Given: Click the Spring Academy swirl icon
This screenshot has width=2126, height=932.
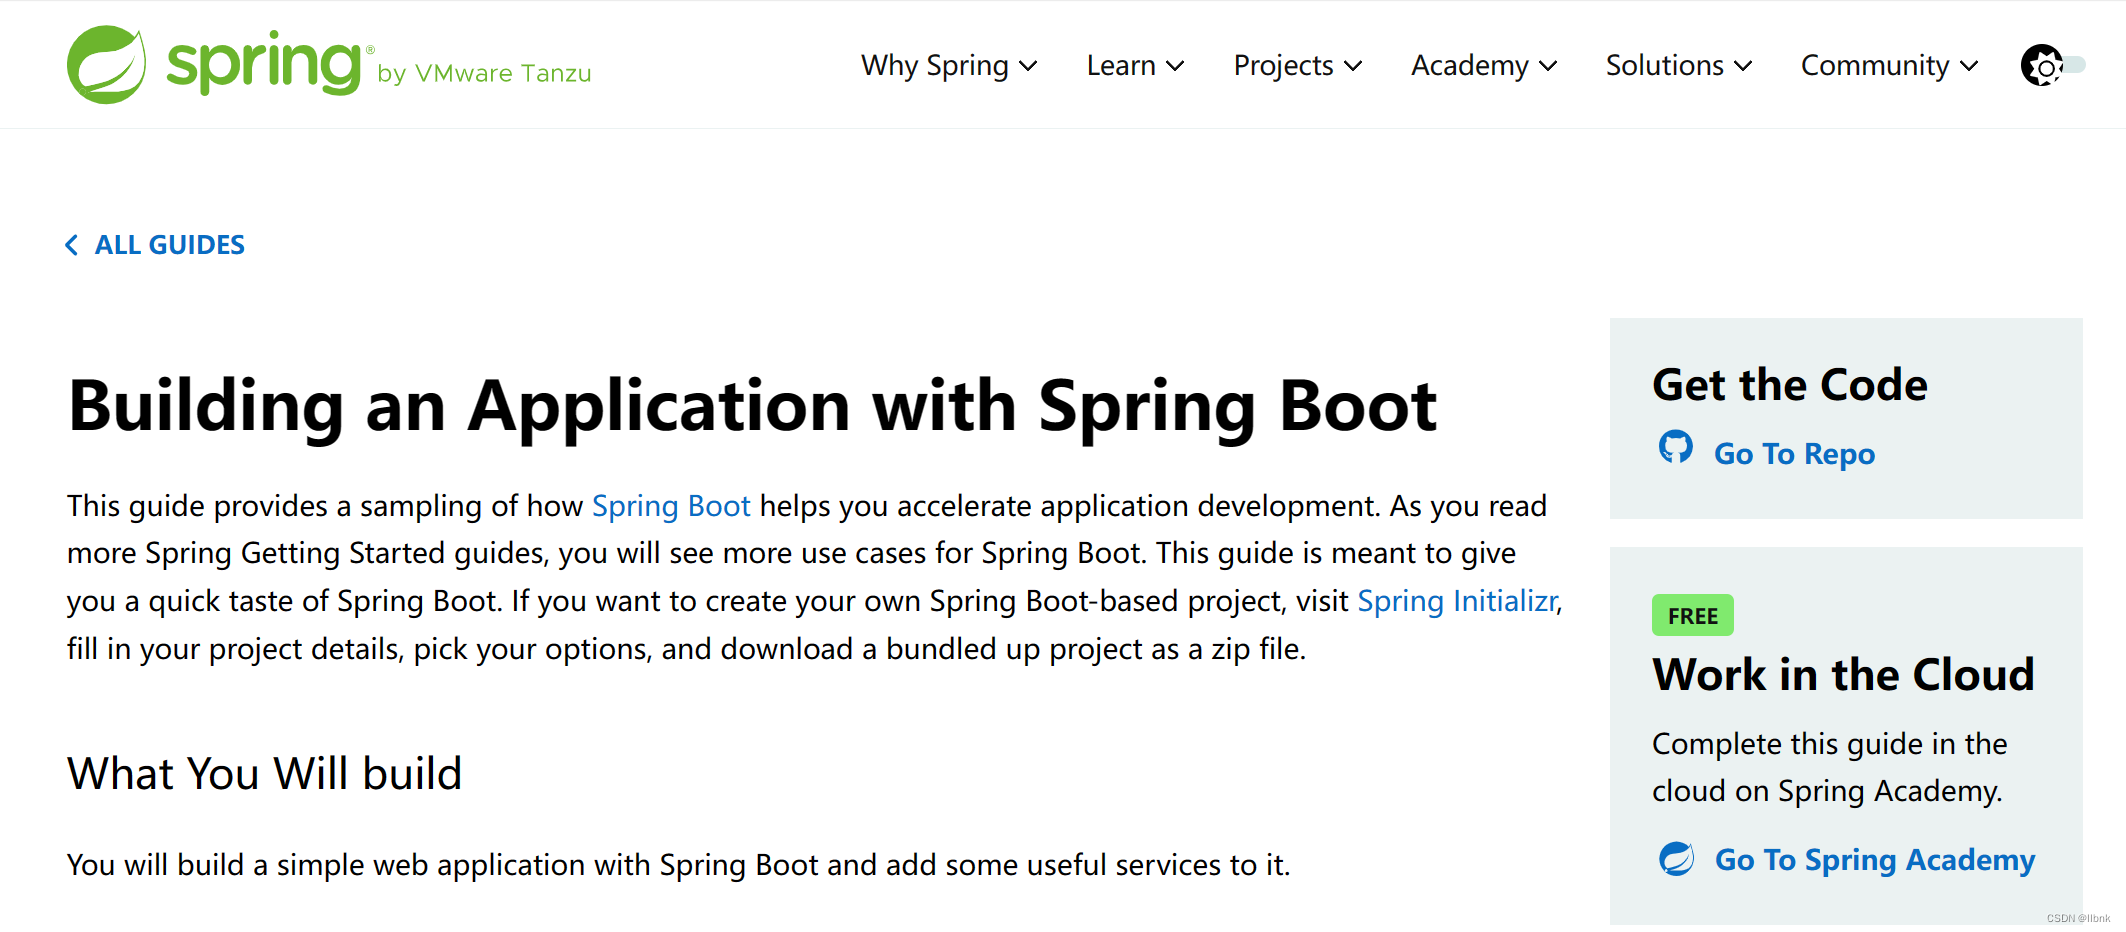Looking at the screenshot, I should click(1677, 858).
